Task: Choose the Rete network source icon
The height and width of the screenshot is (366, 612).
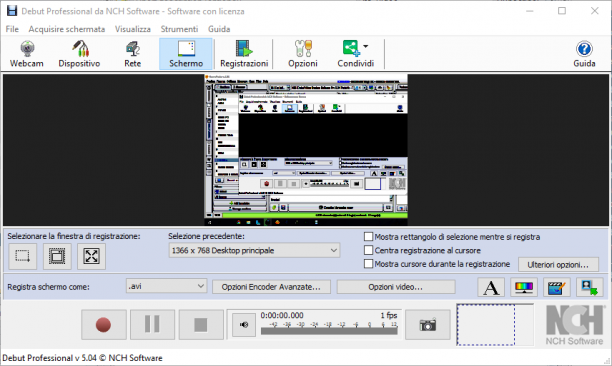Action: [x=133, y=54]
